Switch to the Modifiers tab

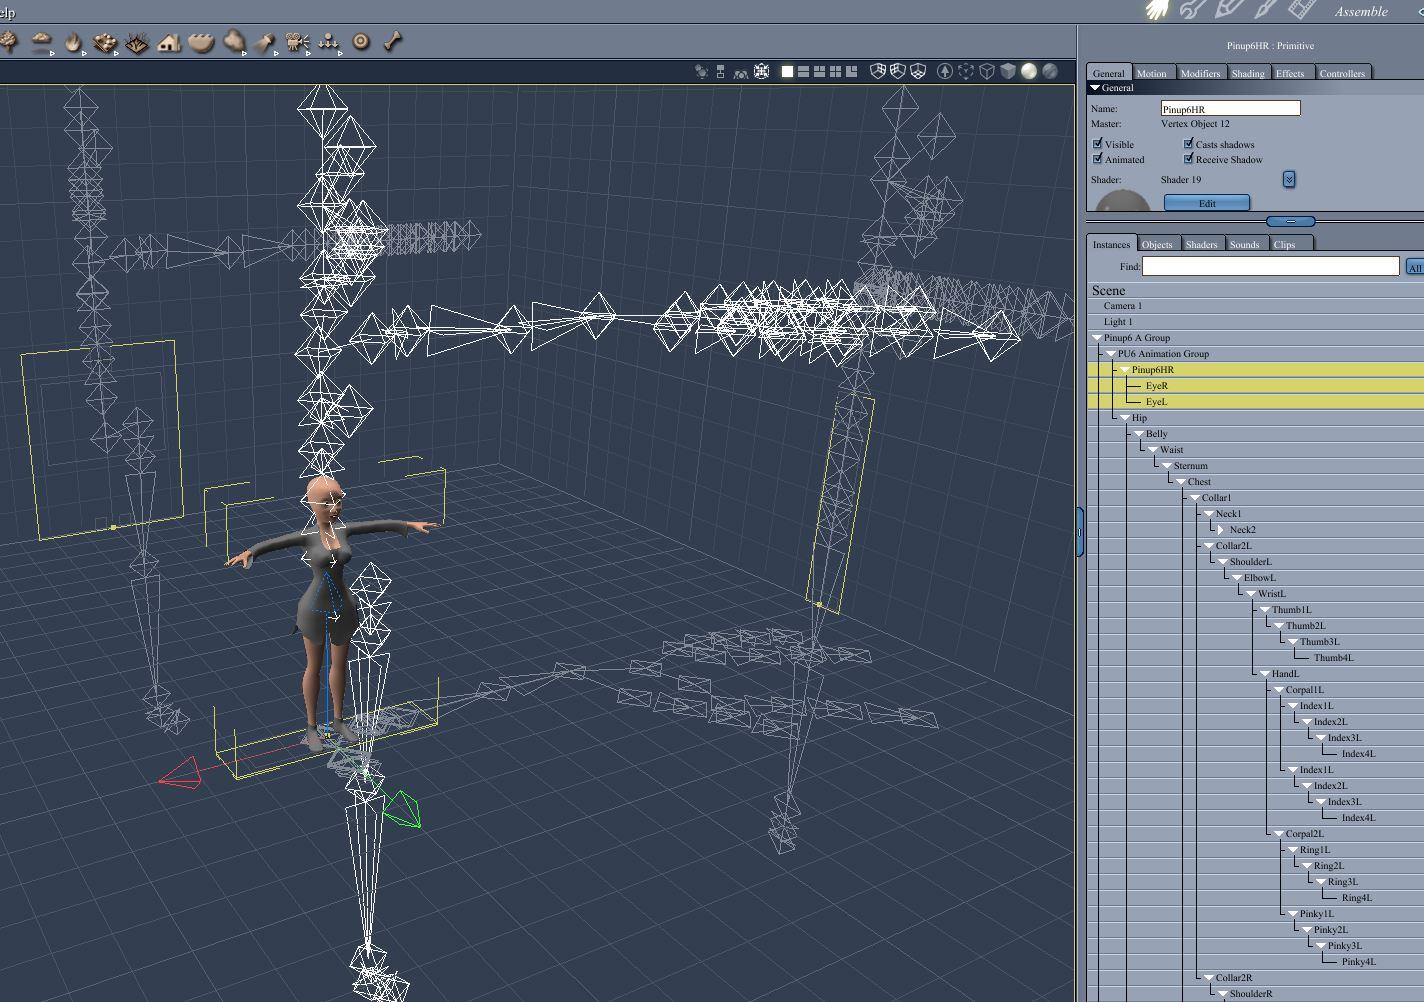(x=1200, y=73)
